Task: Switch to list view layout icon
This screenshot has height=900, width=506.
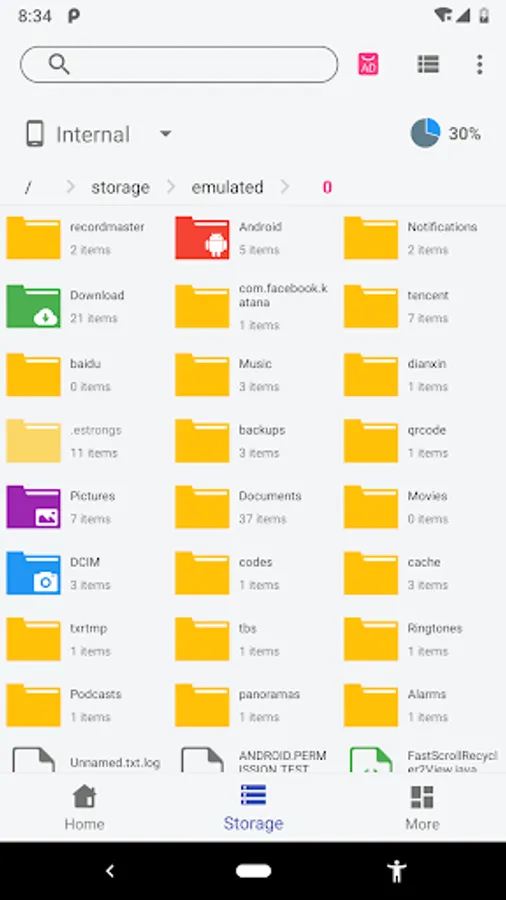Action: coord(428,64)
